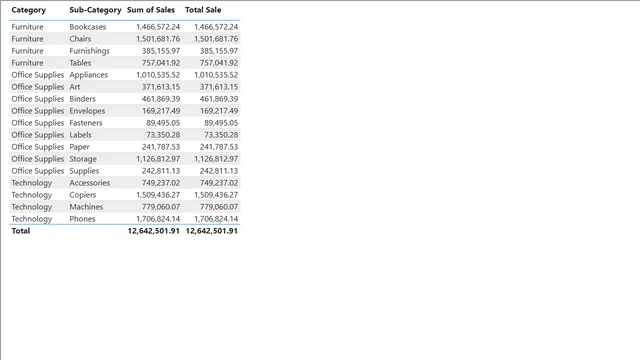
Task: Select Total Sale value for Accessories
Action: [x=219, y=183]
